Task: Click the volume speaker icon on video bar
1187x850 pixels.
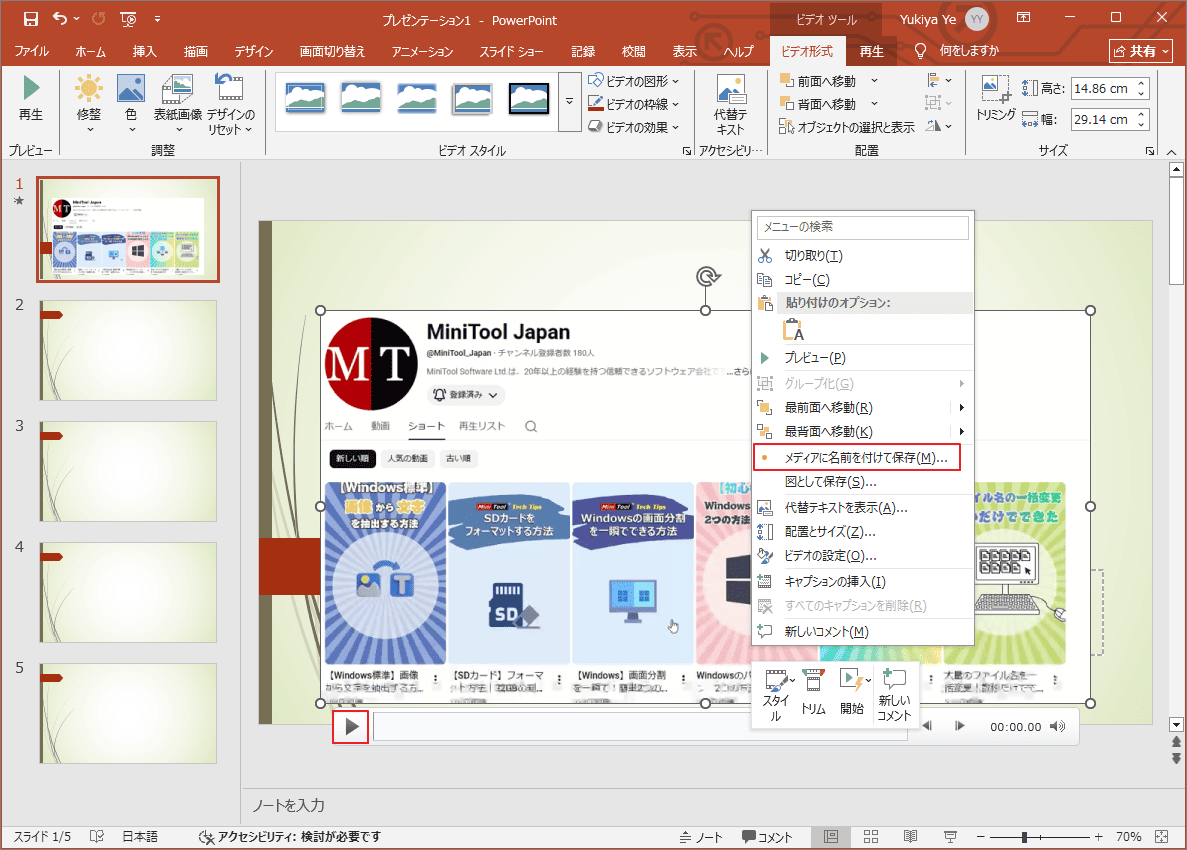Action: 1058,727
